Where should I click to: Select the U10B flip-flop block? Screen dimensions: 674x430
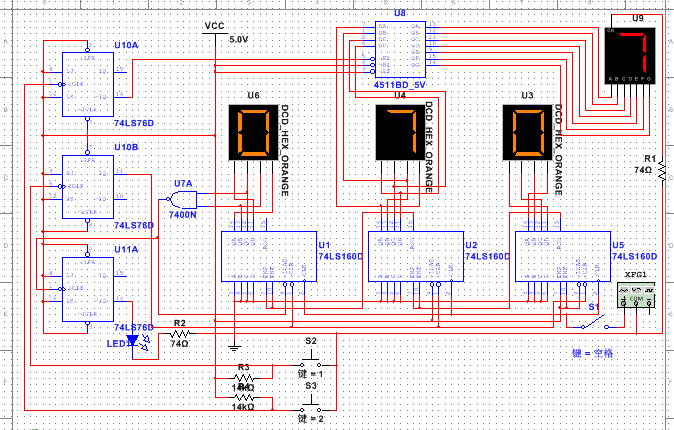[88, 187]
